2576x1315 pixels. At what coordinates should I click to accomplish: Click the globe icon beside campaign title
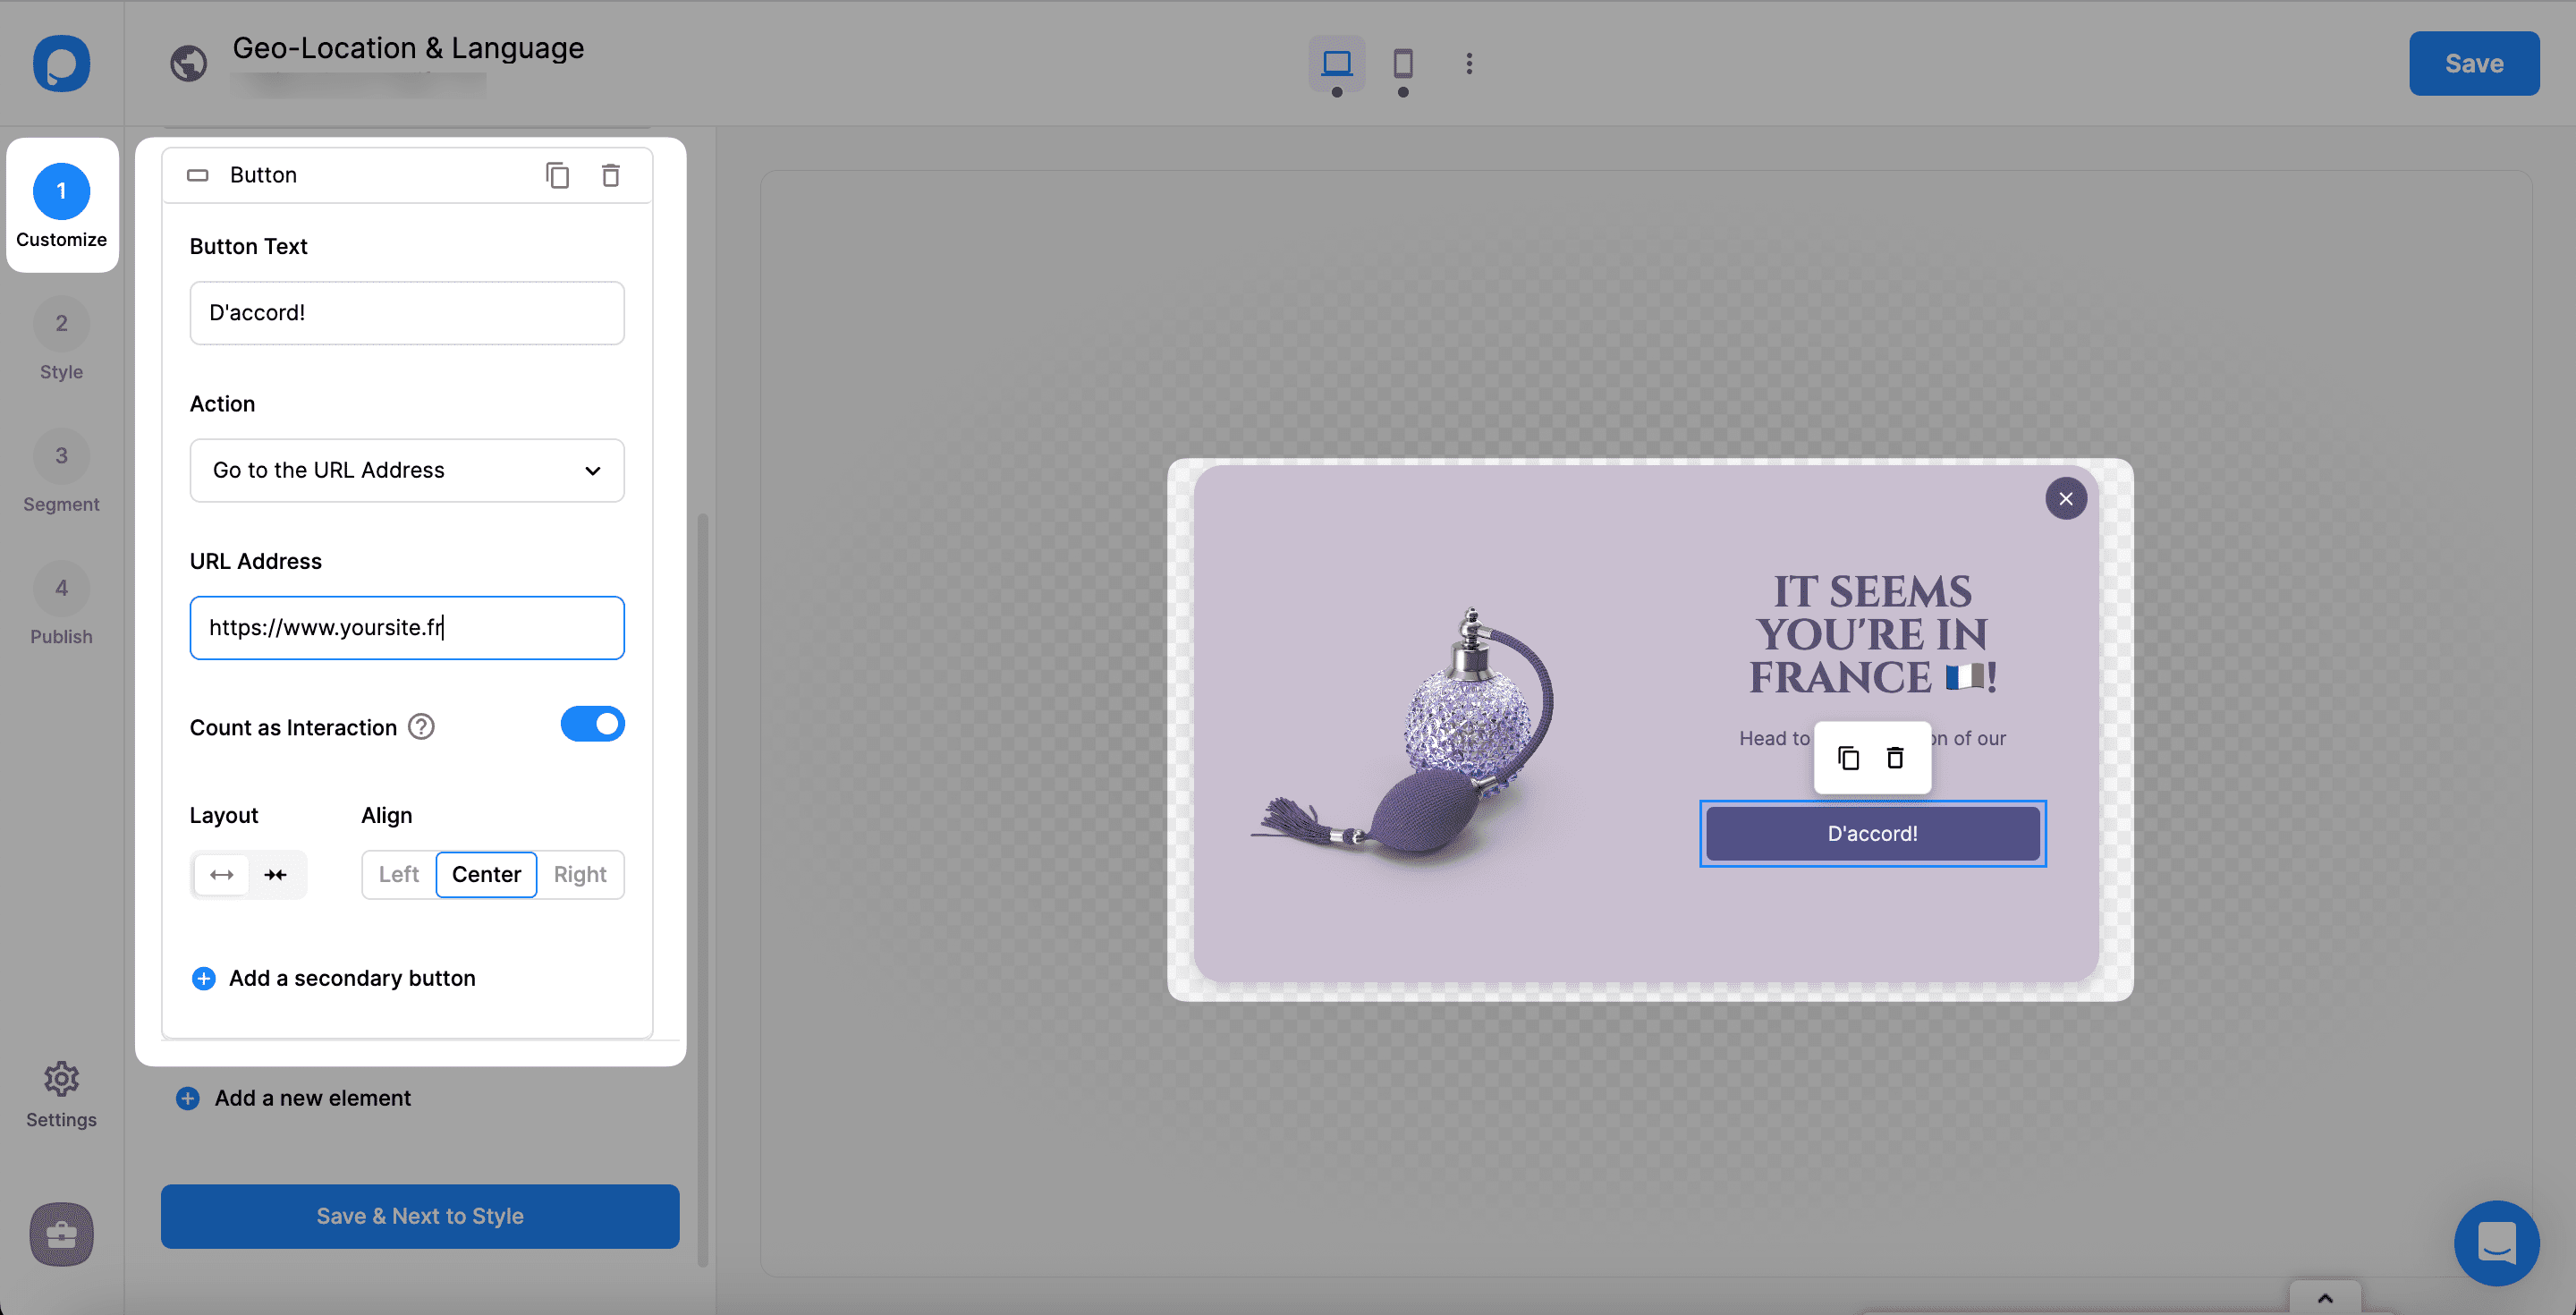(188, 64)
